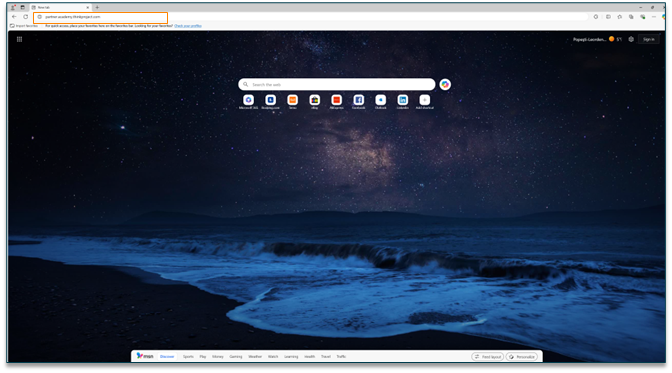Viewport: 672px width, 373px height.
Task: Open the eBay shortcut
Action: tap(315, 102)
